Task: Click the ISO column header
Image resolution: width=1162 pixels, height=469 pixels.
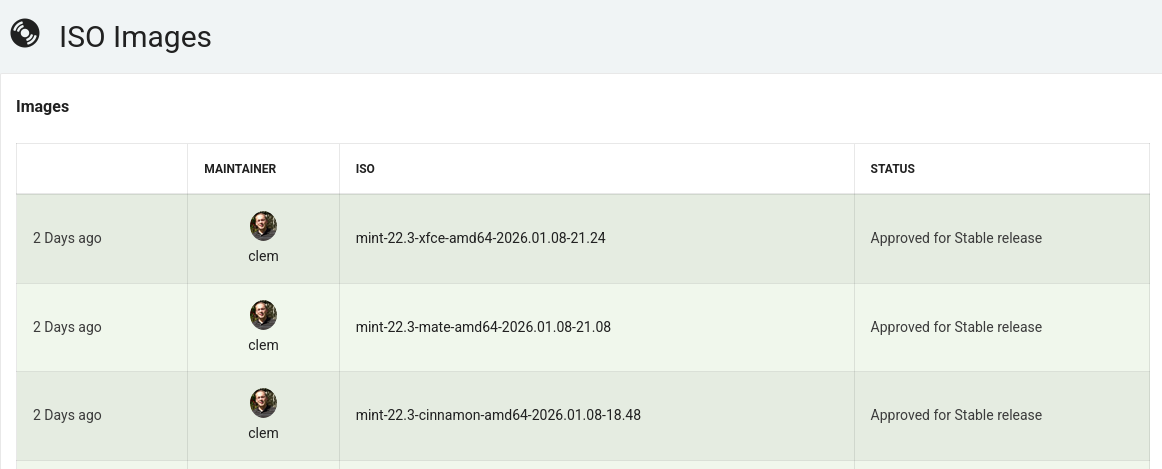Action: tap(365, 169)
